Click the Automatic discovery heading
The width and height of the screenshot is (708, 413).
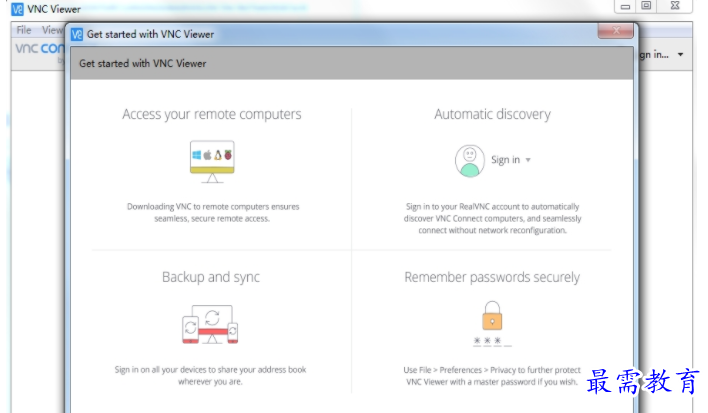(x=492, y=114)
